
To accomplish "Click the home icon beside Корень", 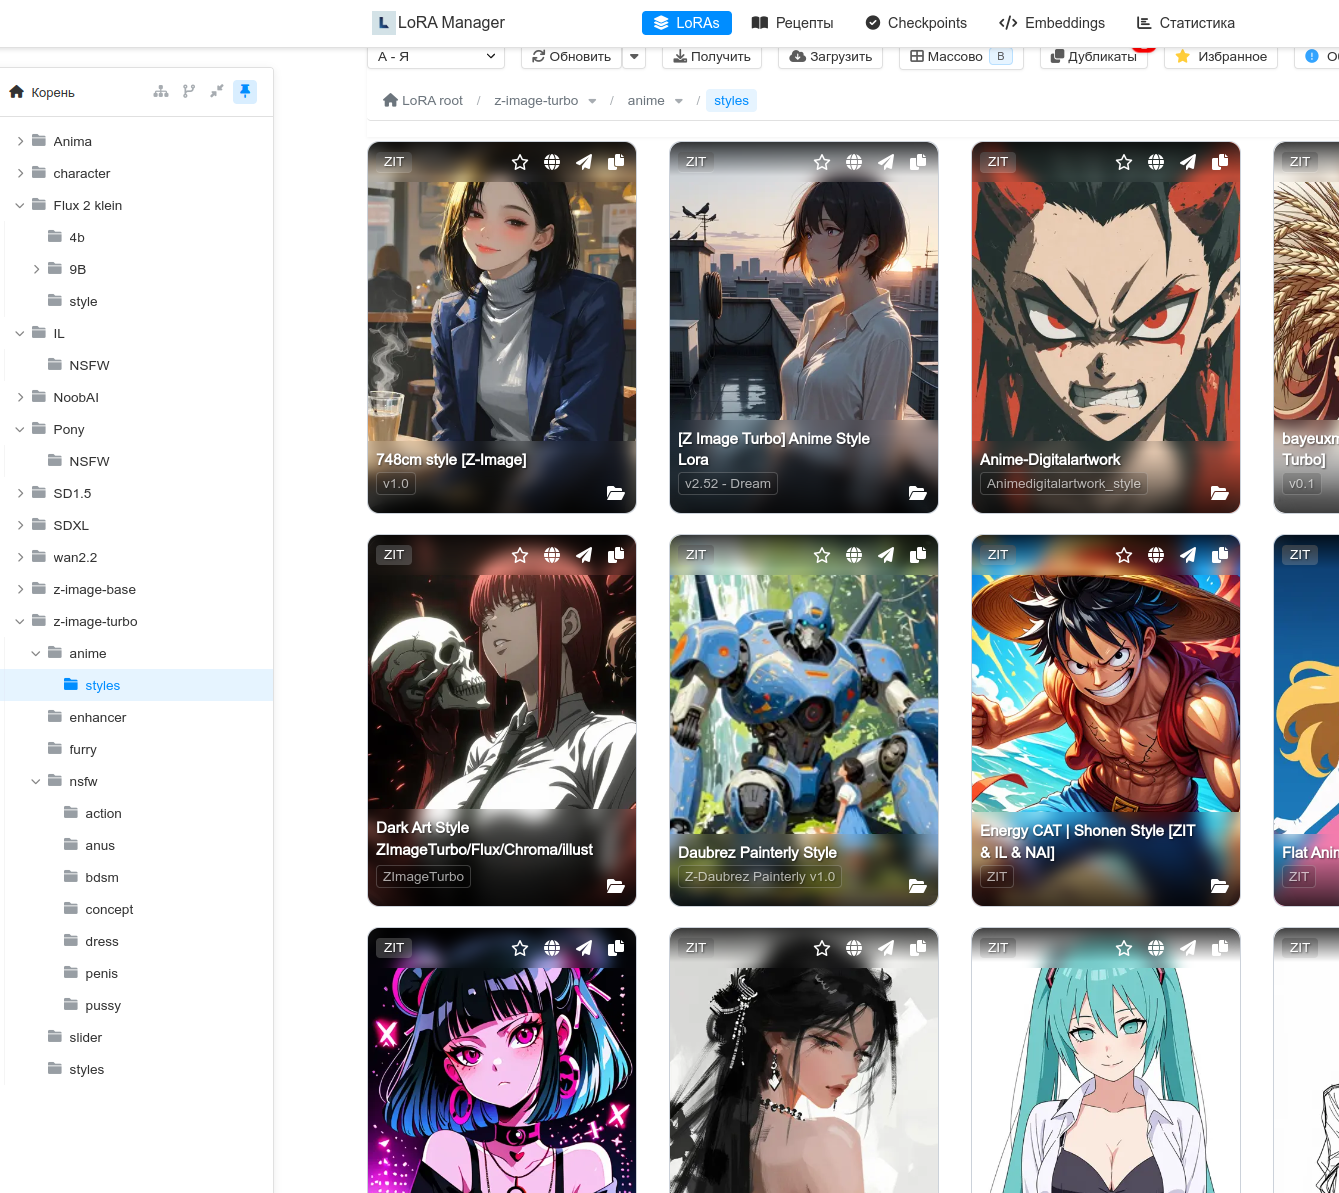I will 16,92.
